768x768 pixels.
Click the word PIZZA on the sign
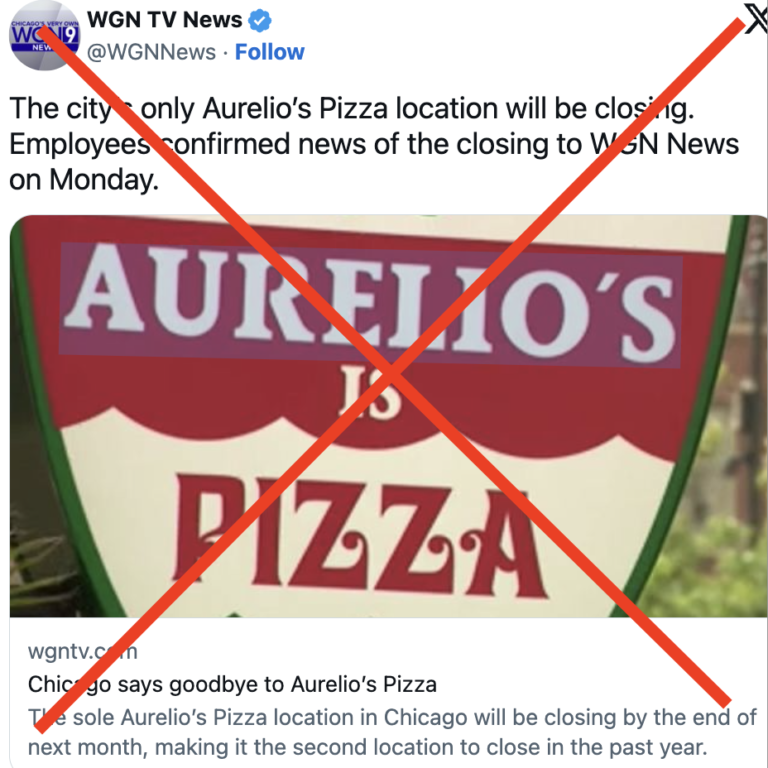click(x=361, y=536)
